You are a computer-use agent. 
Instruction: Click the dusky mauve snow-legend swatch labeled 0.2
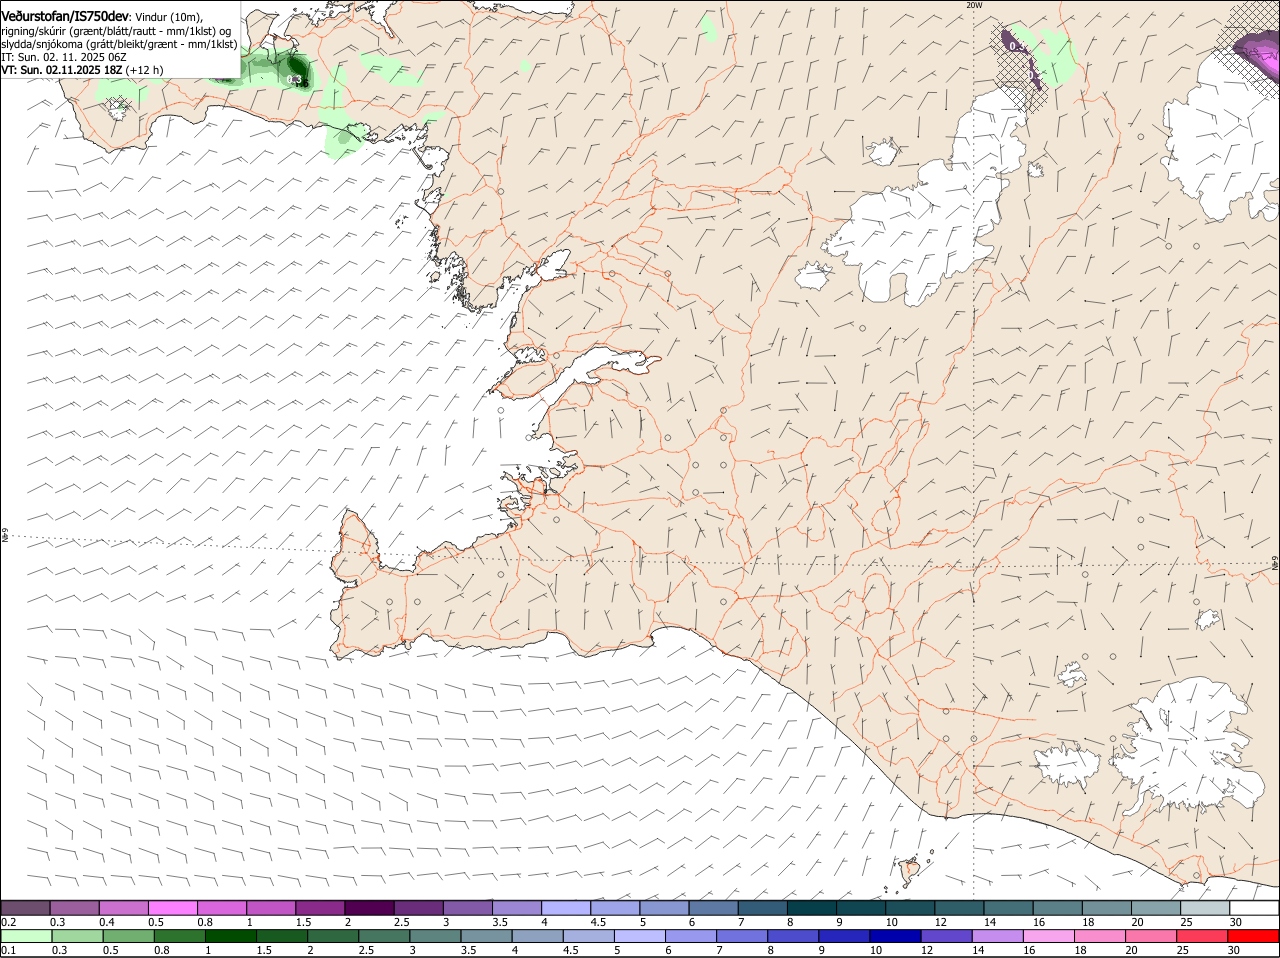tap(25, 908)
